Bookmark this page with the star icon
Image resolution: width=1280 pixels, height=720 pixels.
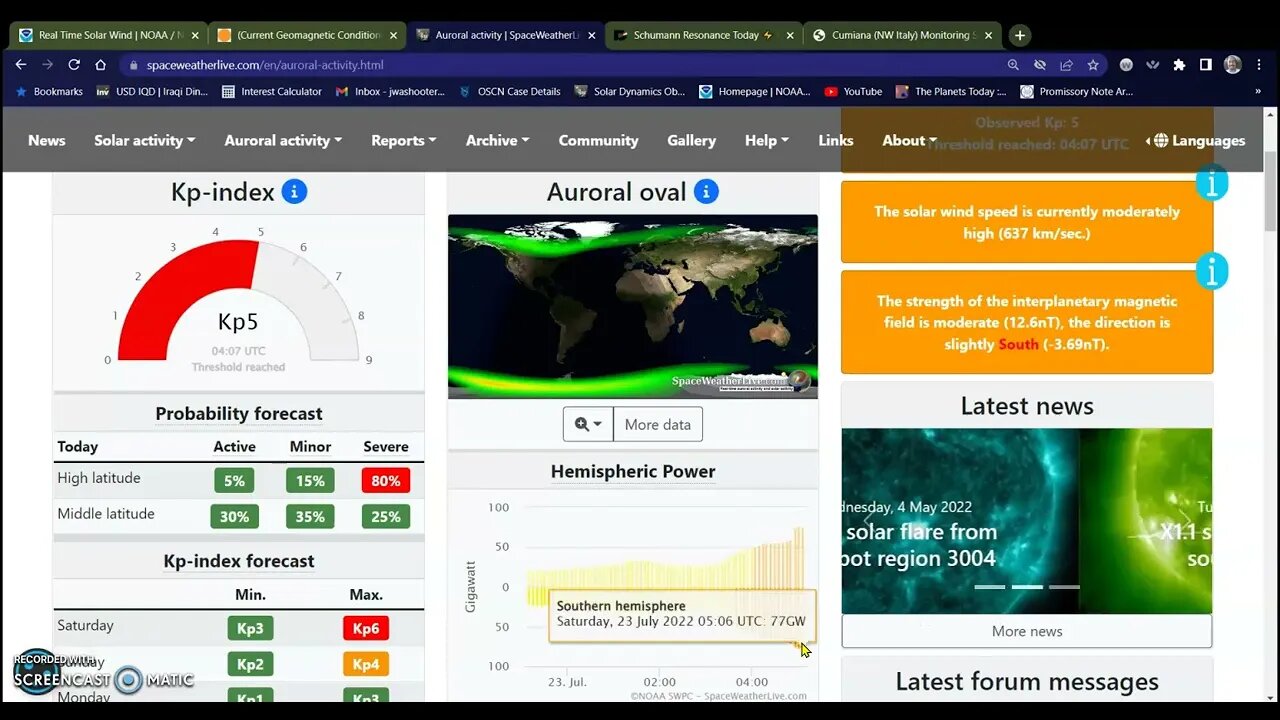click(x=1093, y=65)
